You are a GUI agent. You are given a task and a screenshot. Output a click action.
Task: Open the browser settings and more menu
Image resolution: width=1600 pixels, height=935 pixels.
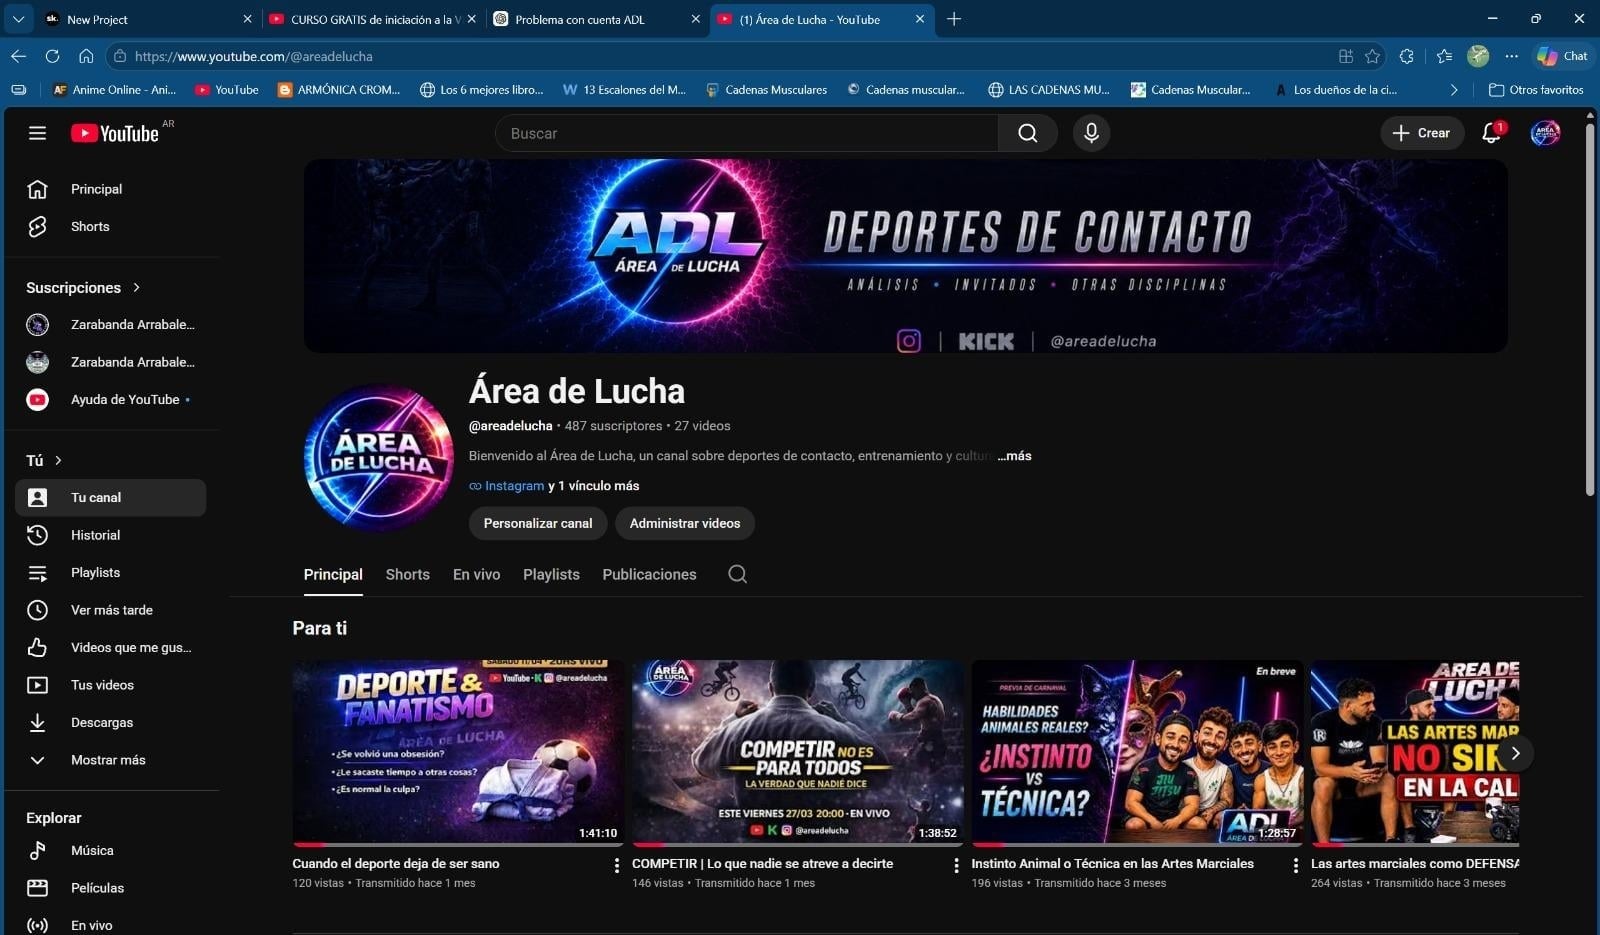coord(1512,56)
